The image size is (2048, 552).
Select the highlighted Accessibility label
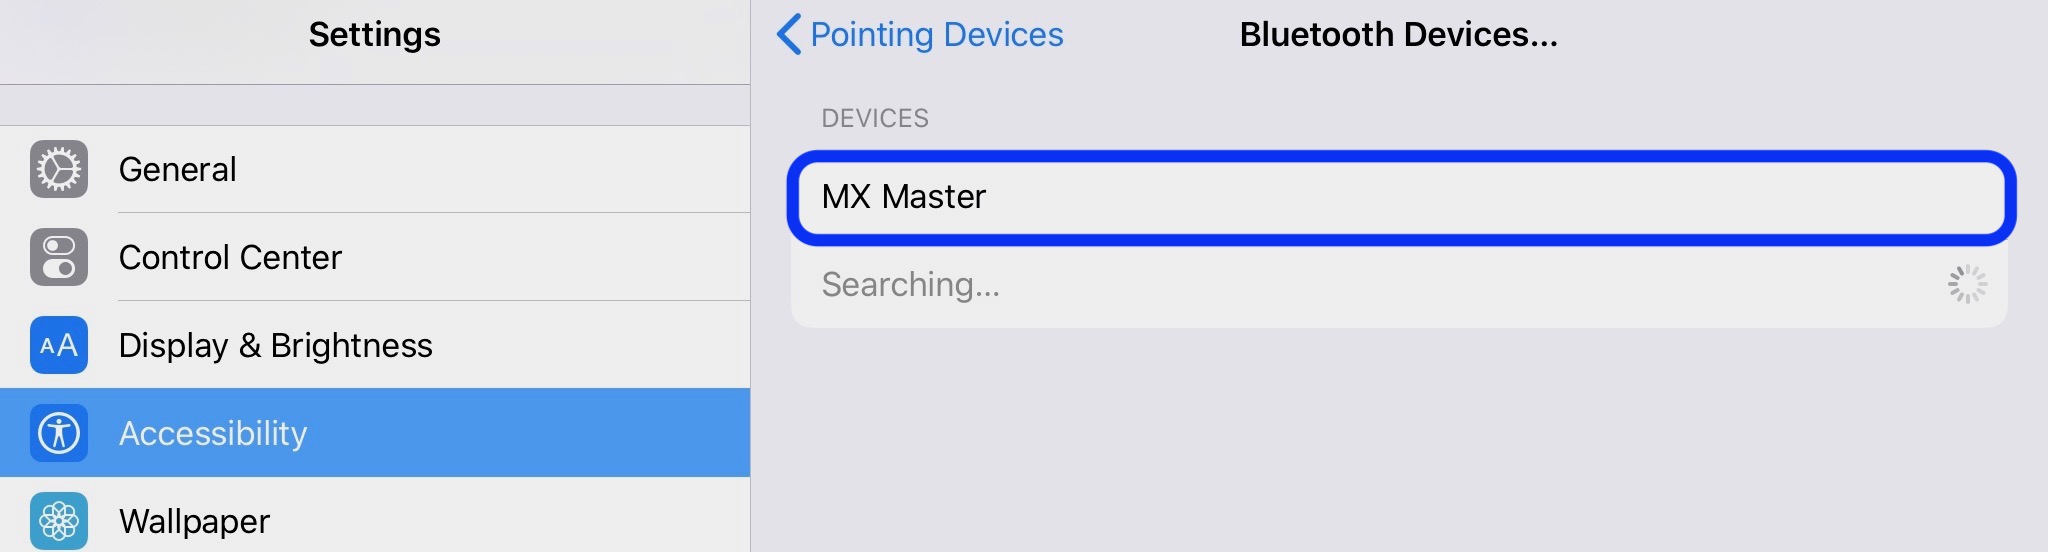(x=213, y=433)
